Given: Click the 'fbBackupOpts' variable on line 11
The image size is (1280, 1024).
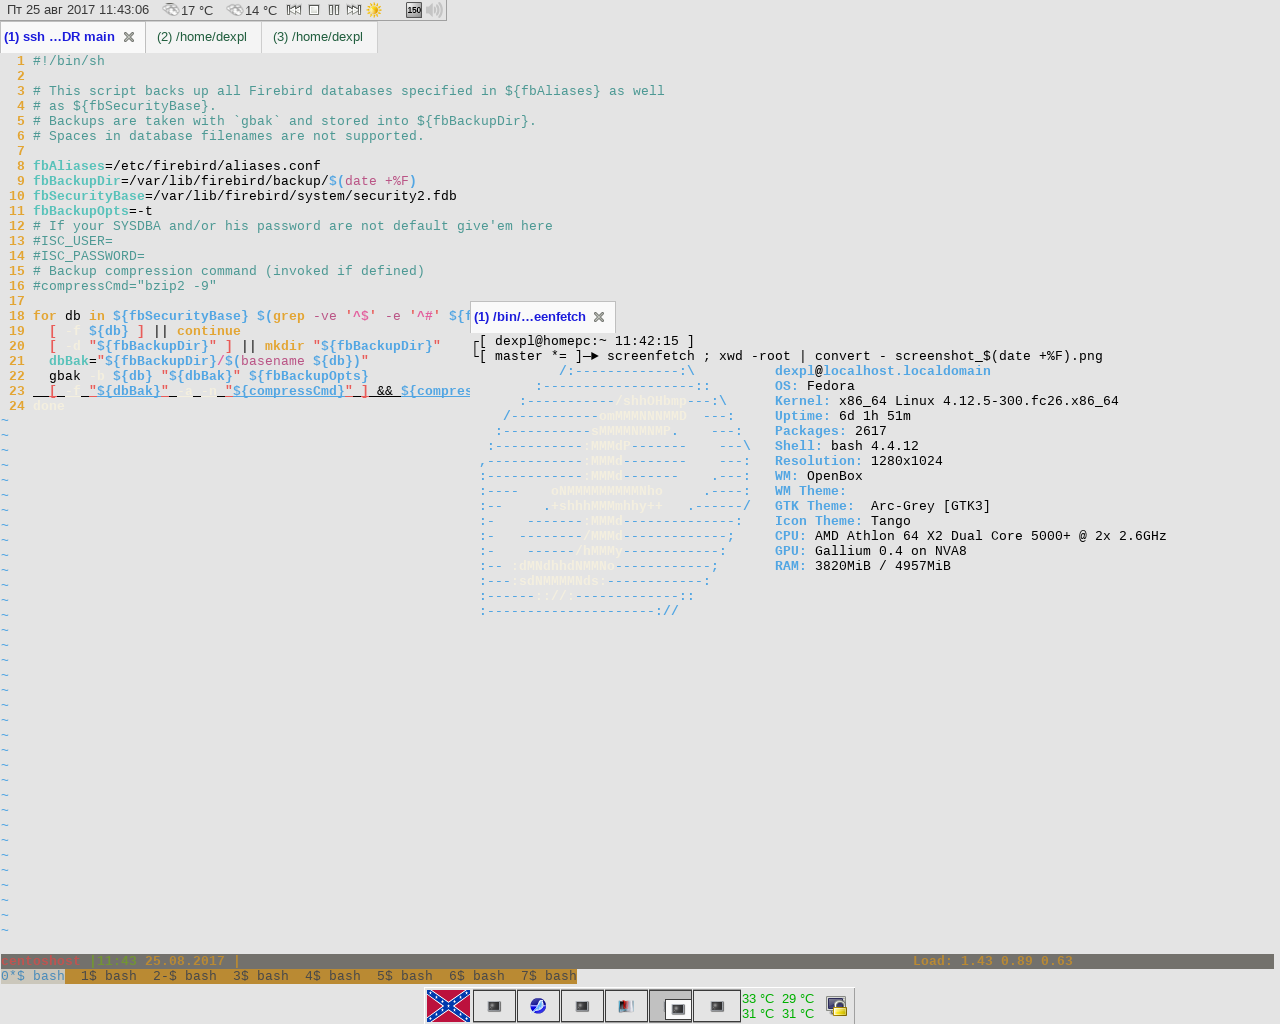Looking at the screenshot, I should point(81,211).
